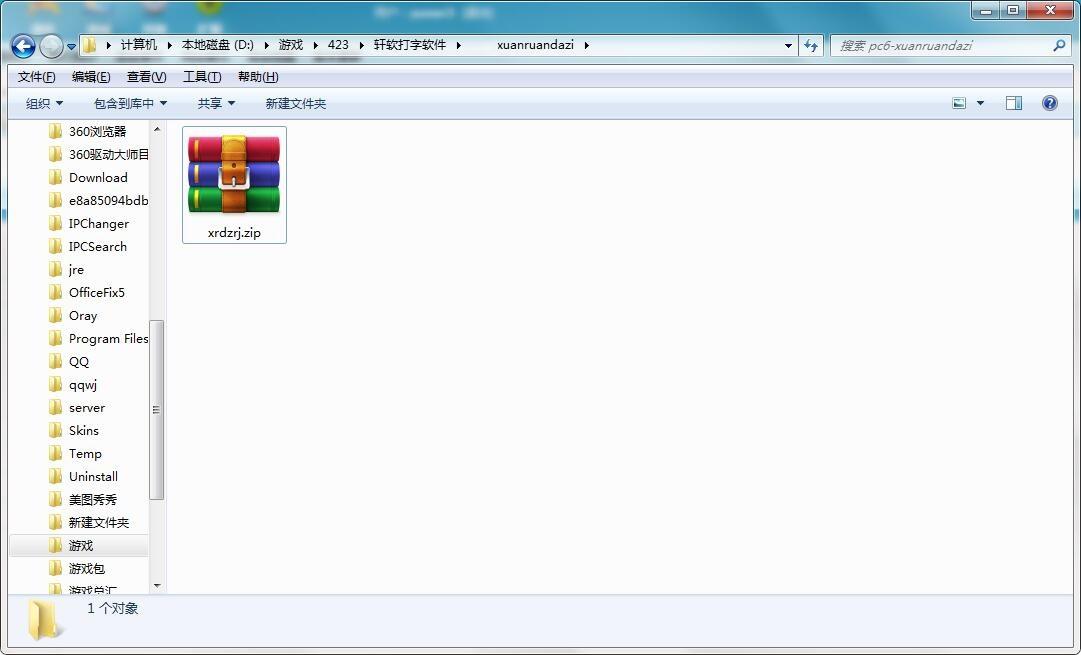
Task: Select the Download folder in the tree
Action: [98, 177]
